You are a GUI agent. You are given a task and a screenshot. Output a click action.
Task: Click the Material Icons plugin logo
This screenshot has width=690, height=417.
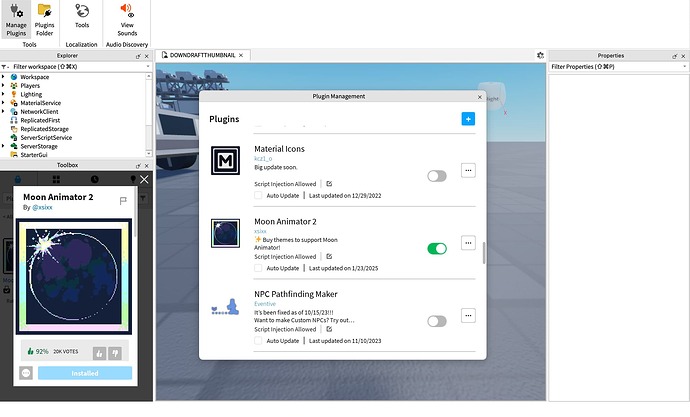tap(225, 161)
